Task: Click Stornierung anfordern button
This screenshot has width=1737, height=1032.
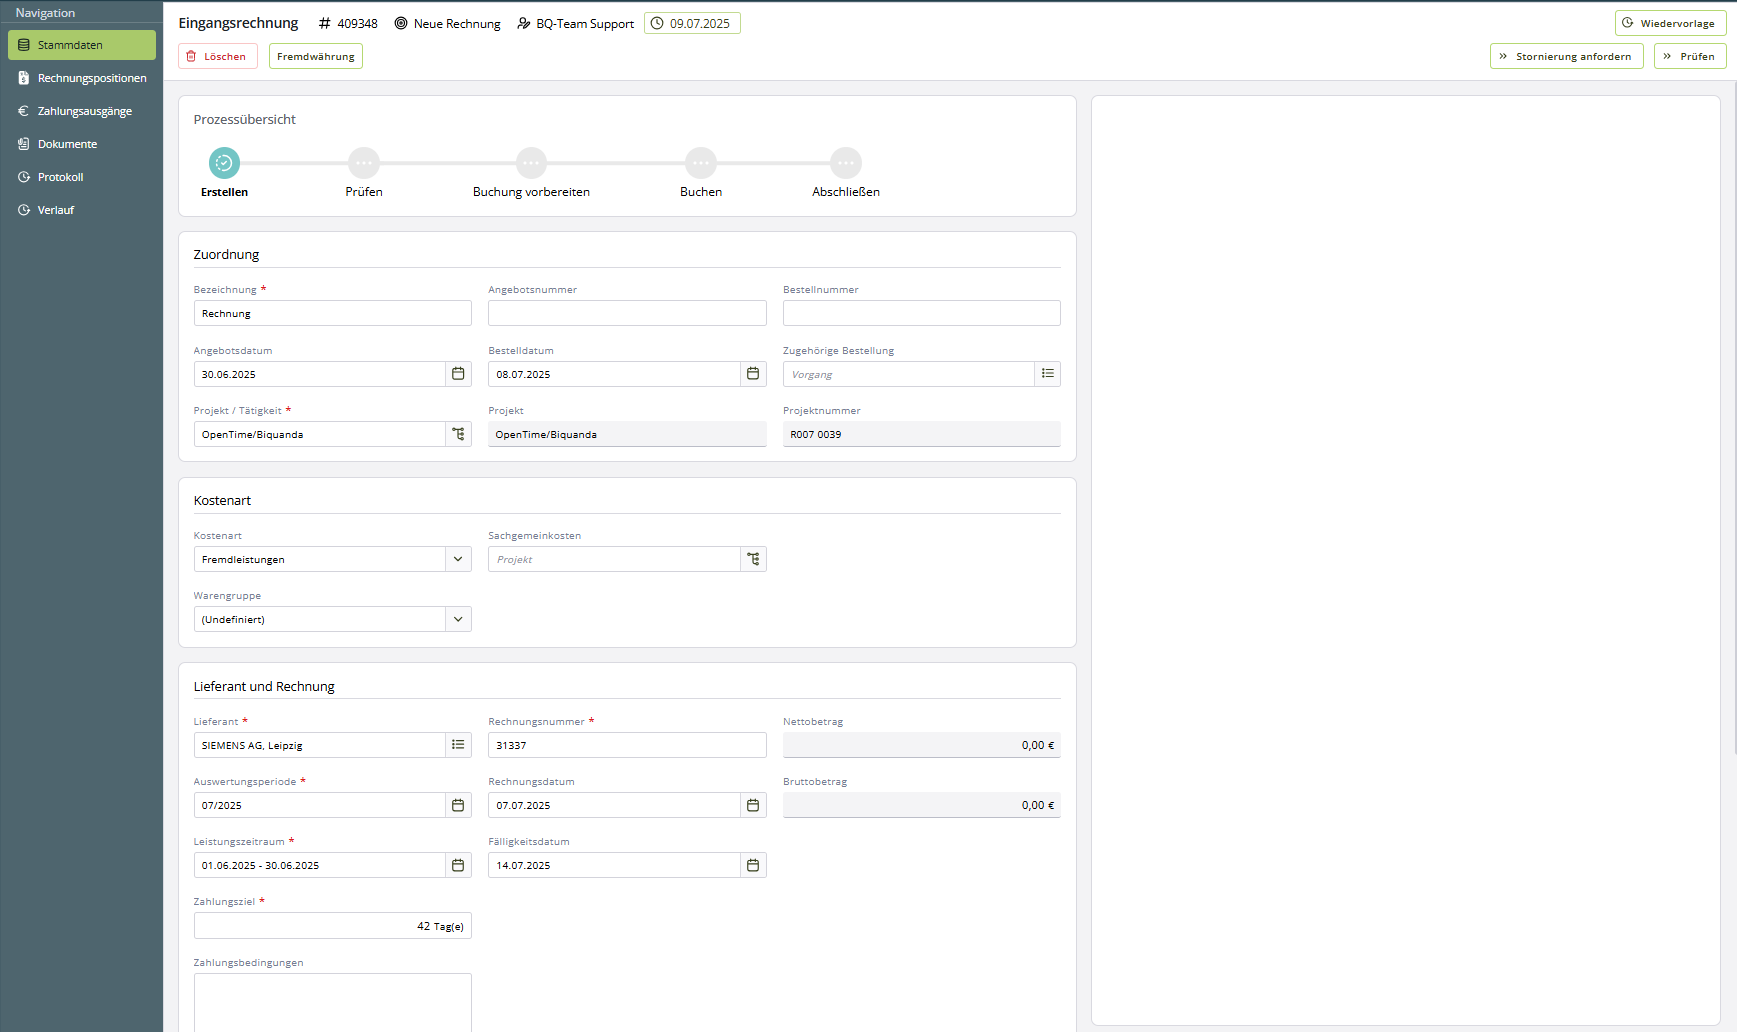Action: [x=1565, y=56]
